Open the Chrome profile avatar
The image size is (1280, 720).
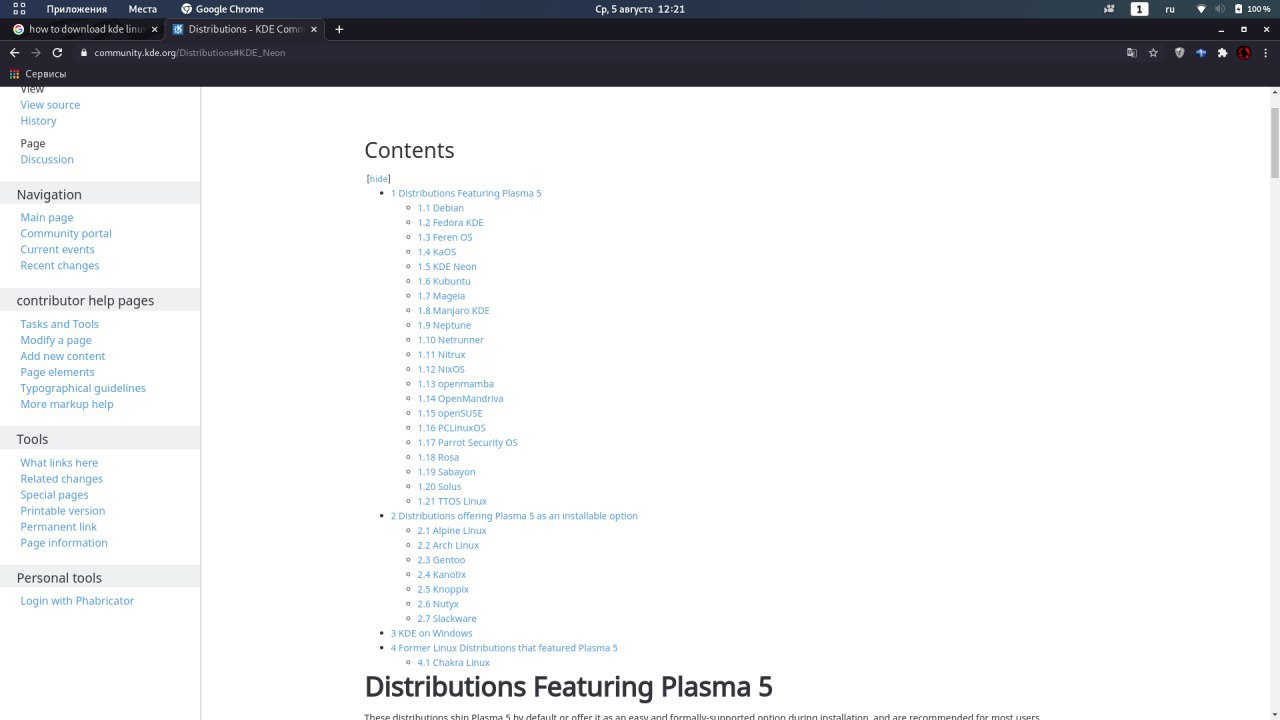click(1244, 53)
